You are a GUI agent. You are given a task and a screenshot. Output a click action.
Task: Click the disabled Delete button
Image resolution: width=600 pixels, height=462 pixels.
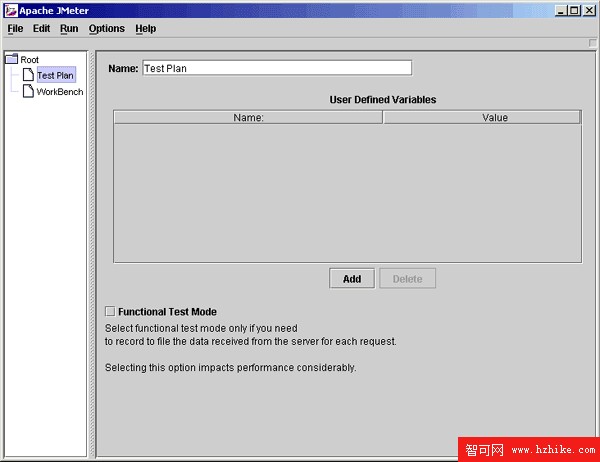pos(407,279)
